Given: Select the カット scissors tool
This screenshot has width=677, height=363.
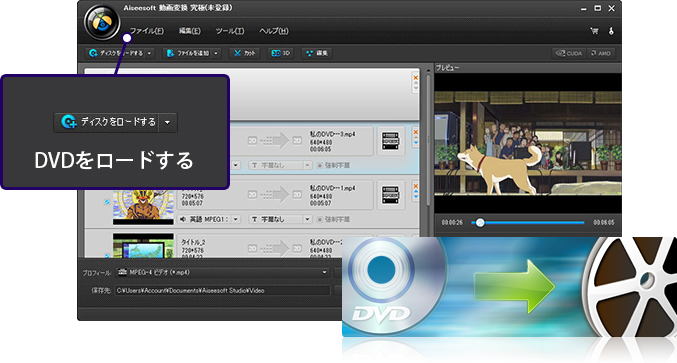Looking at the screenshot, I should click(244, 53).
